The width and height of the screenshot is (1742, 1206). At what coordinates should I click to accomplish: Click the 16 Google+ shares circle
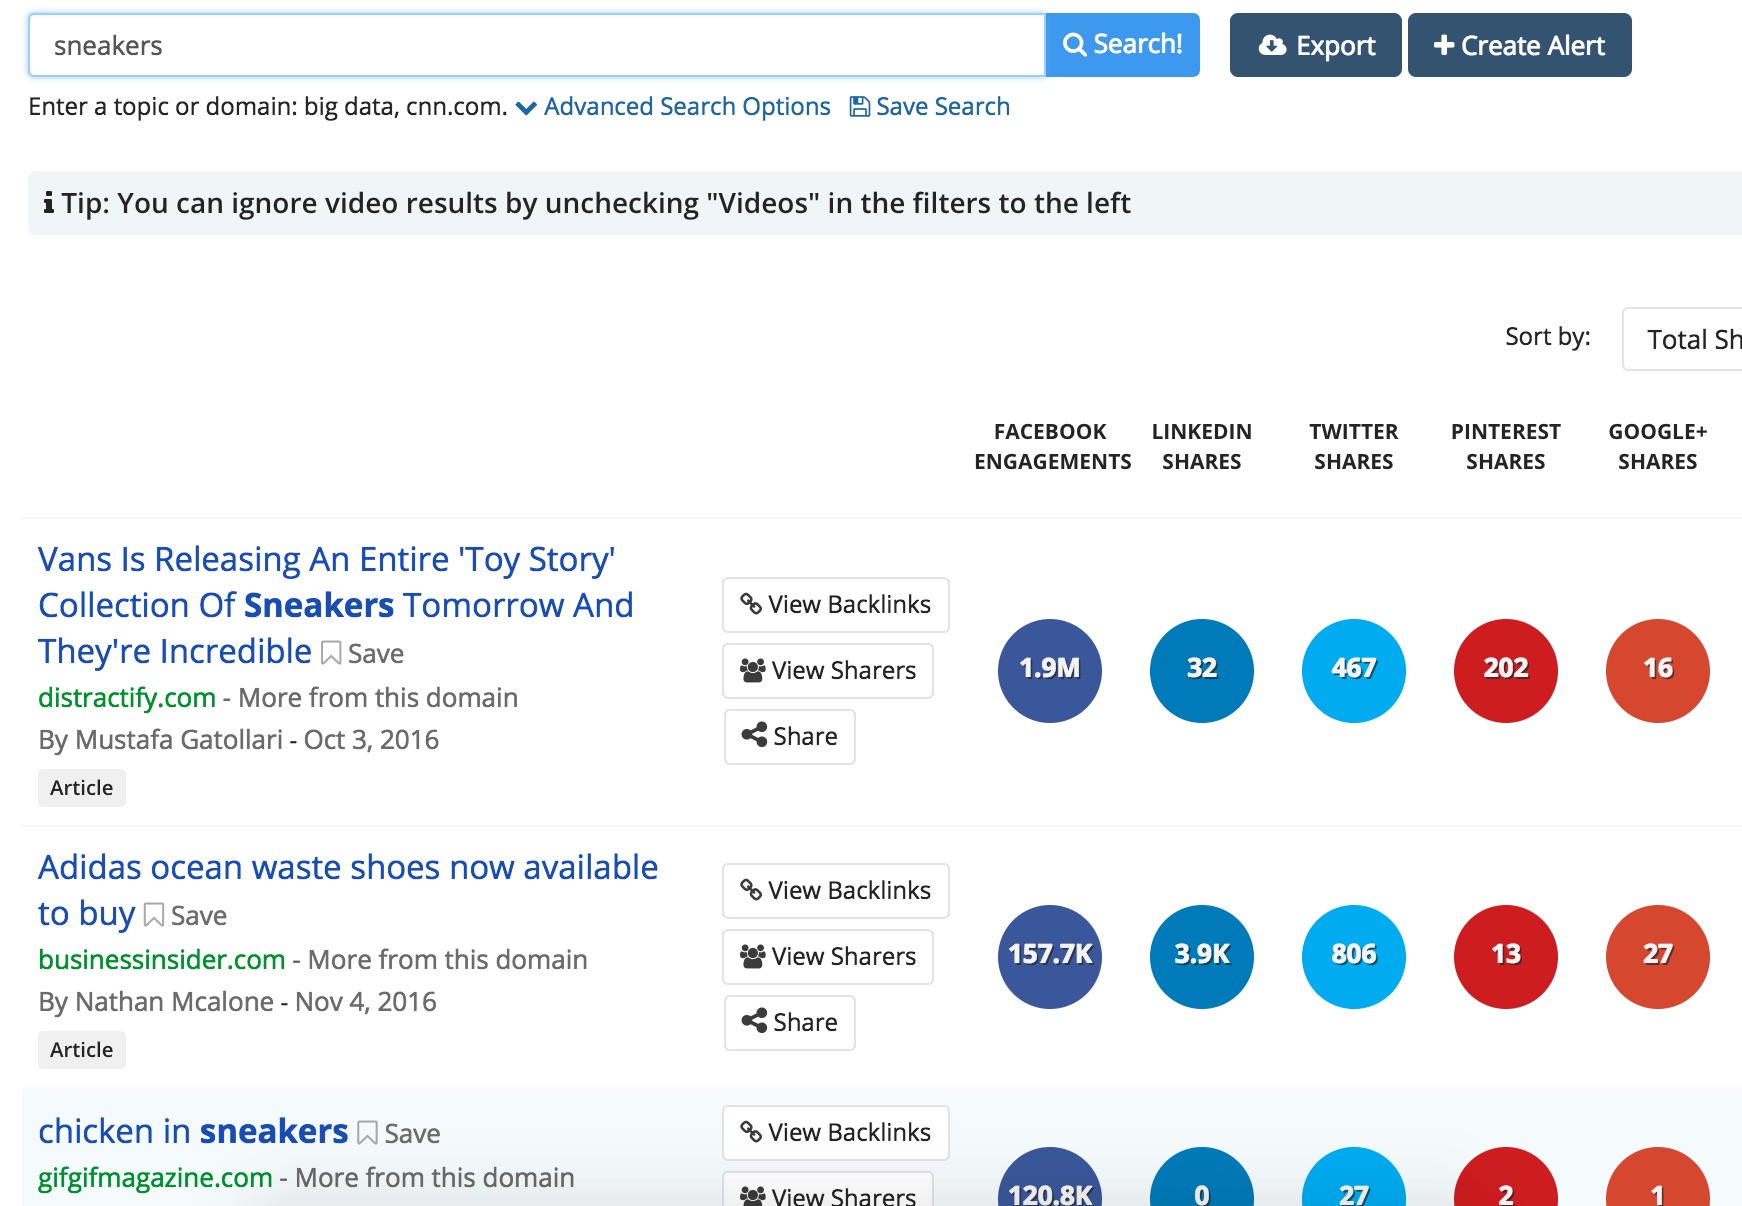(1658, 670)
